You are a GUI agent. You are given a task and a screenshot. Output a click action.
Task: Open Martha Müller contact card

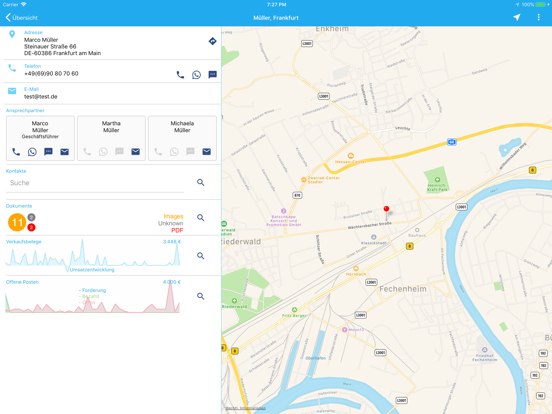pyautogui.click(x=111, y=138)
